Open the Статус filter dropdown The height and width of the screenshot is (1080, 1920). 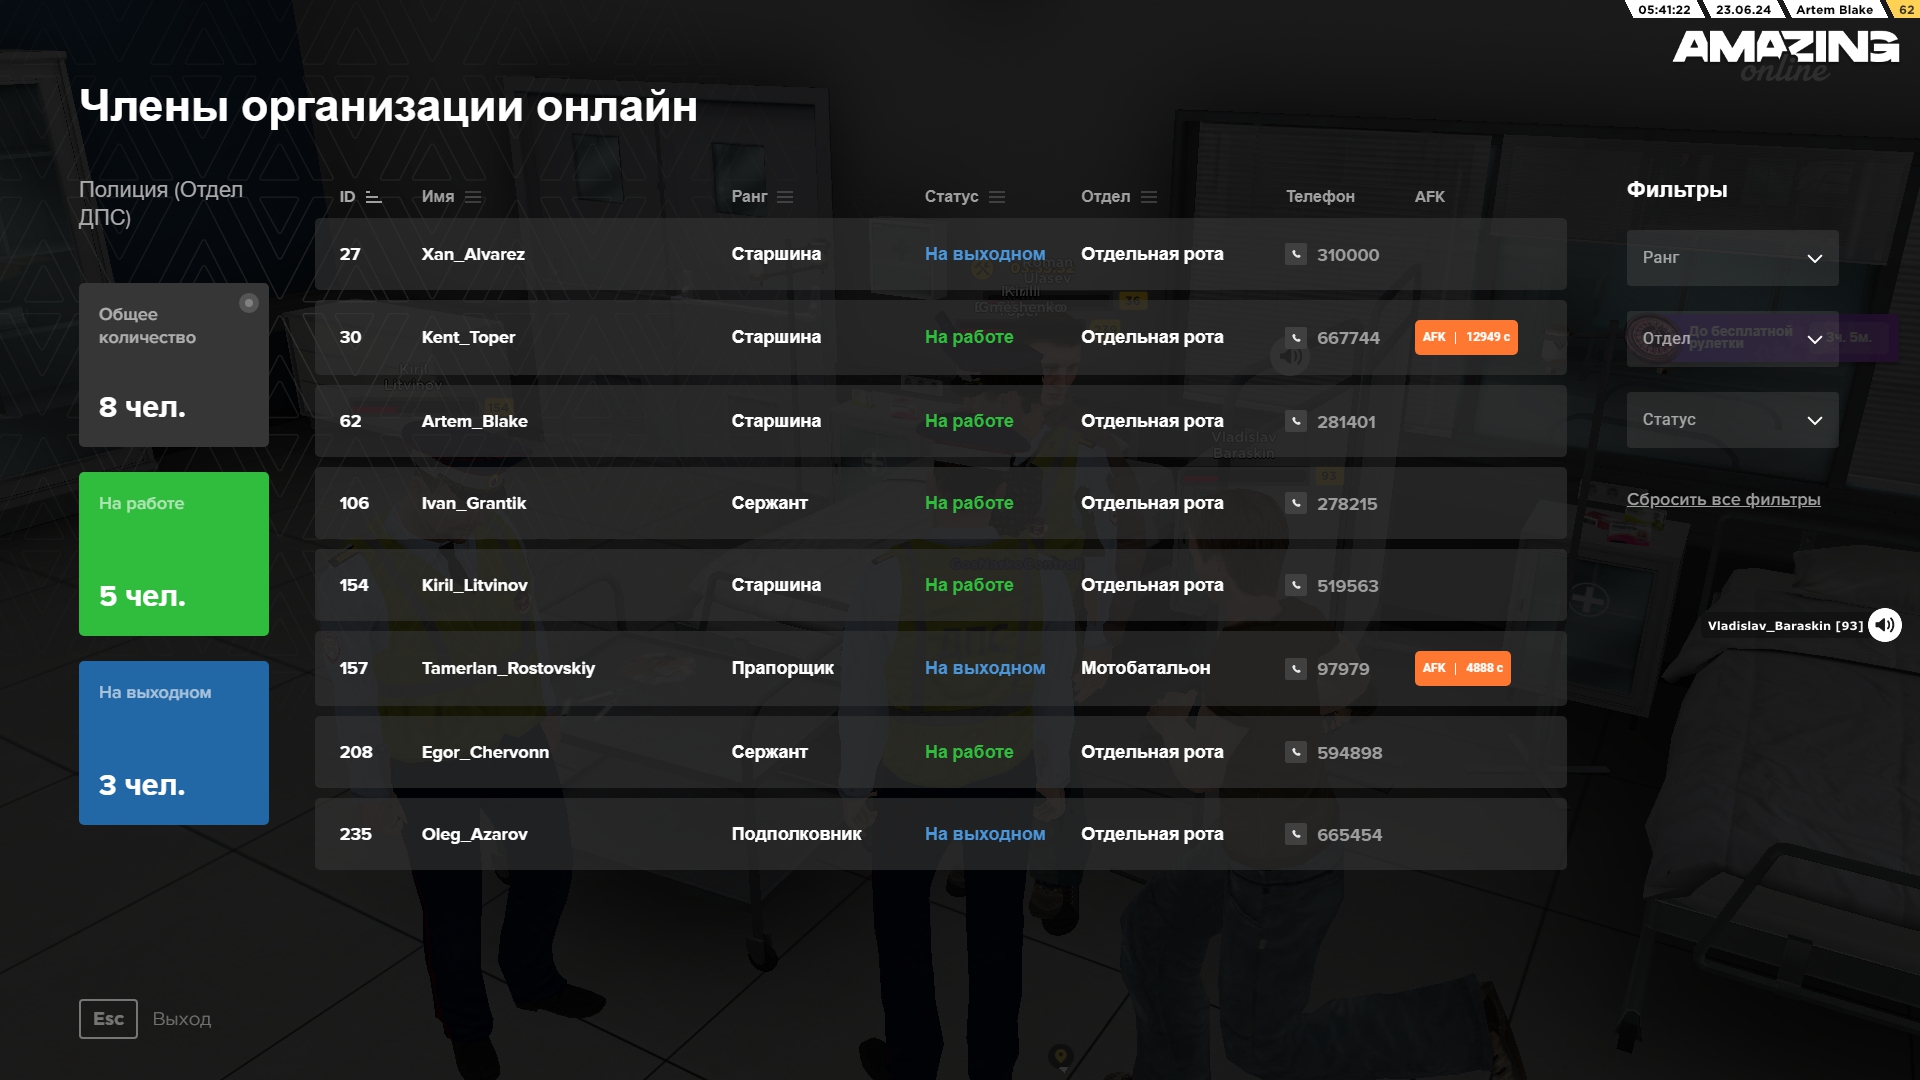point(1731,420)
